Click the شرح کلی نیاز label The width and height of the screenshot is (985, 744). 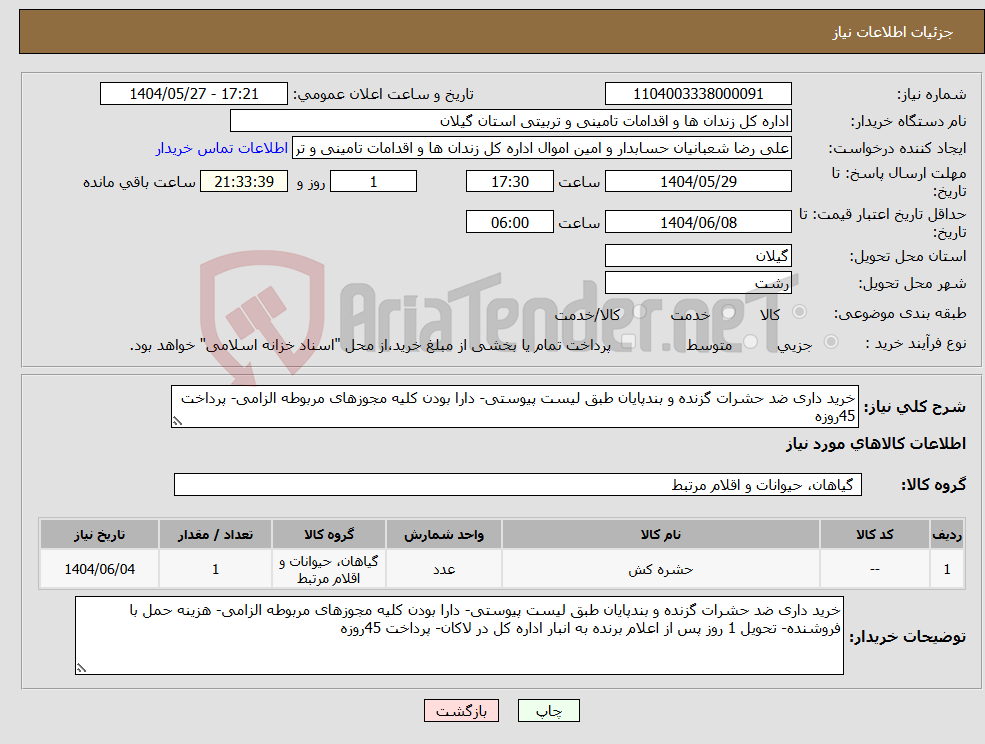(x=915, y=407)
